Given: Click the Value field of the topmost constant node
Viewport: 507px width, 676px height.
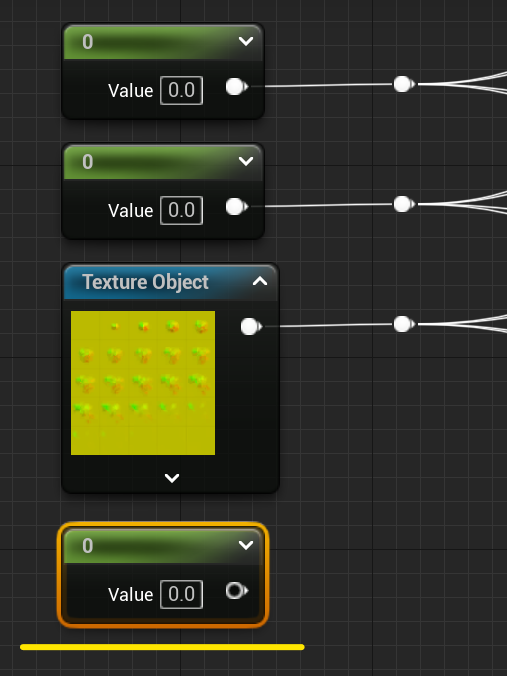Looking at the screenshot, I should point(182,90).
